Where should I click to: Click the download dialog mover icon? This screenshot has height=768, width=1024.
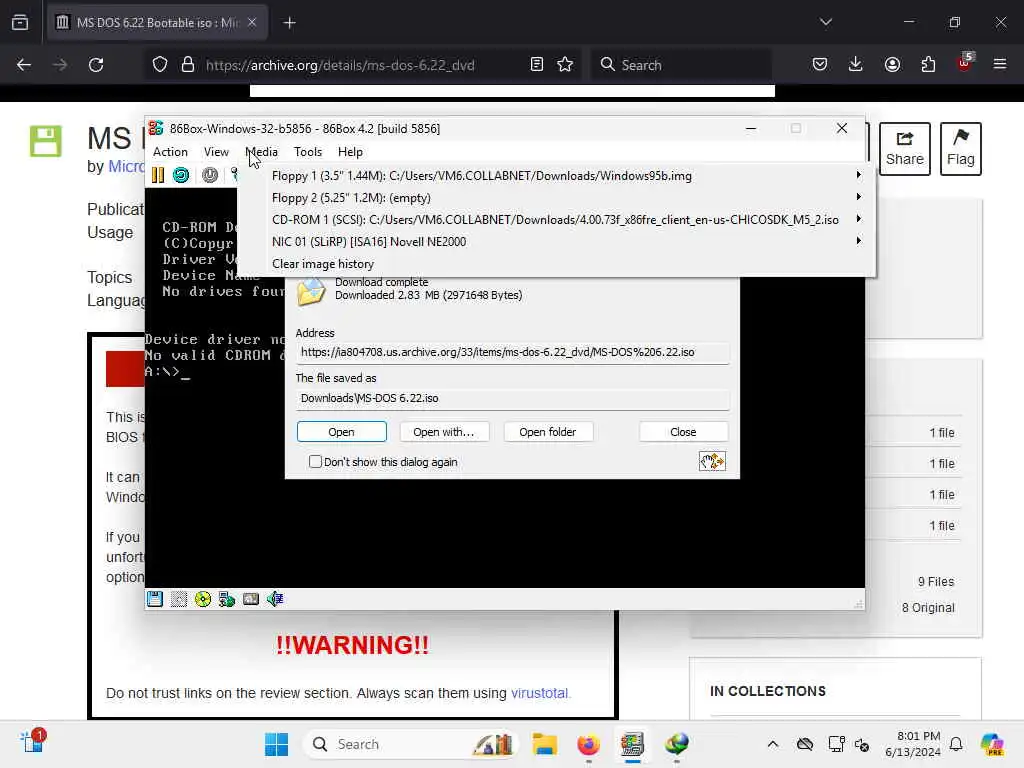[712, 462]
